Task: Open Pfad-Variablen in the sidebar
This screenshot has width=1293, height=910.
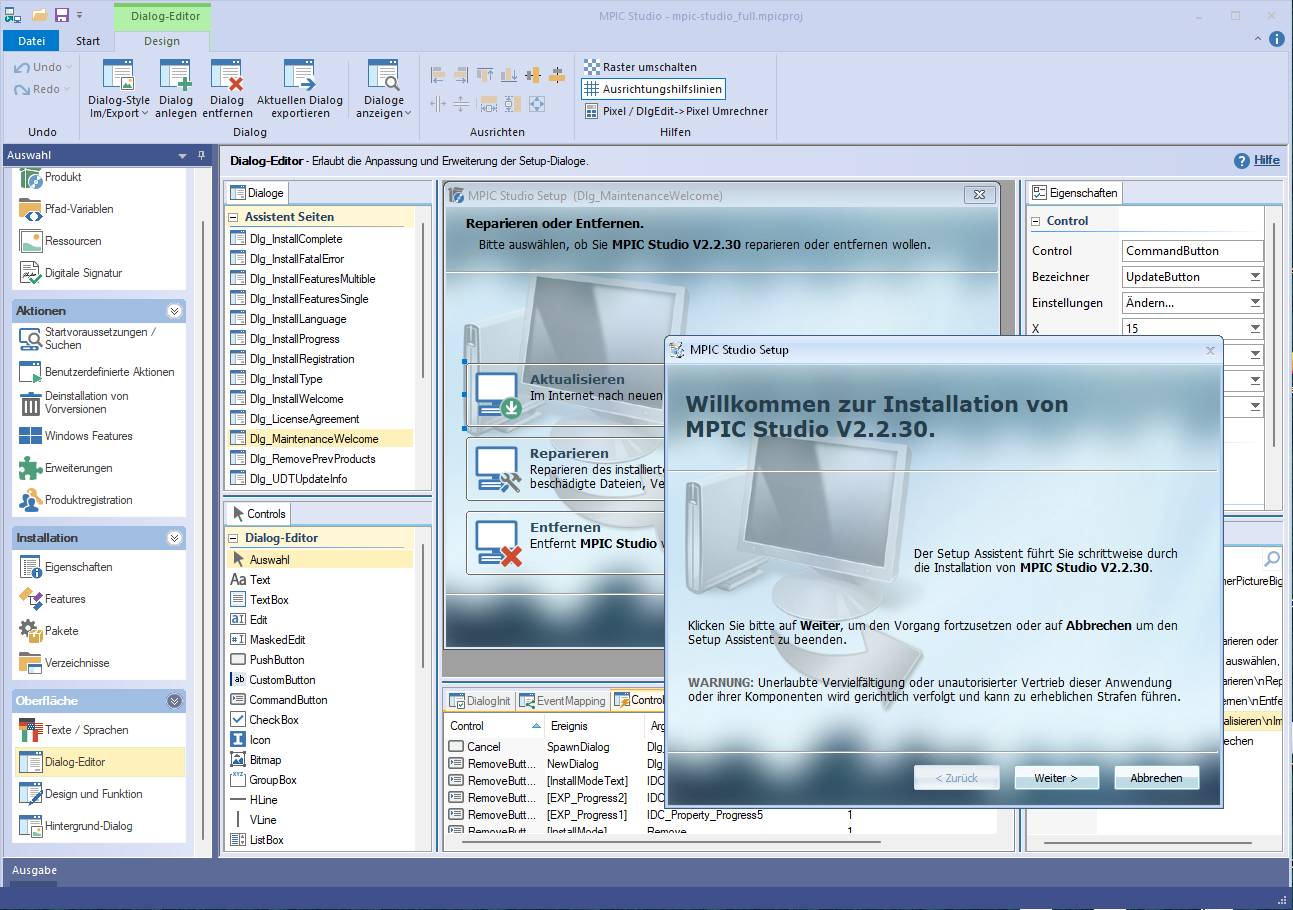Action: click(79, 209)
